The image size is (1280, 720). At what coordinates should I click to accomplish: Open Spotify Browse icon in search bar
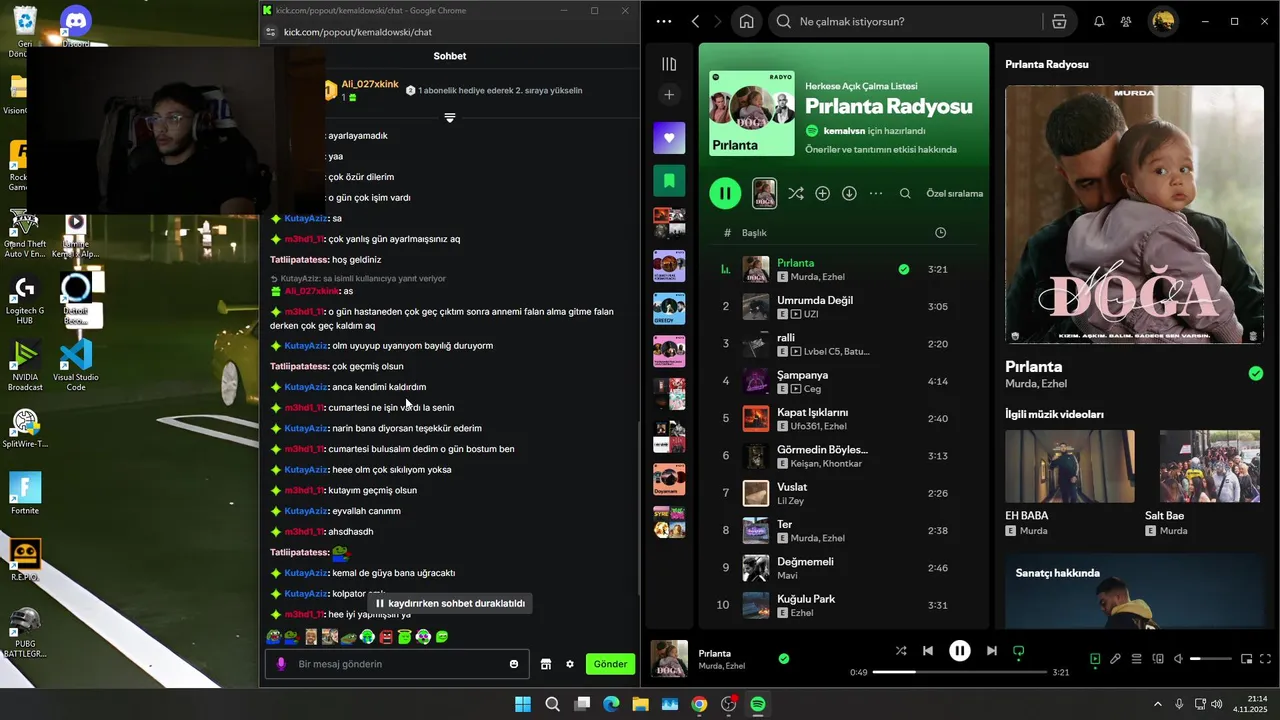pyautogui.click(x=1059, y=21)
